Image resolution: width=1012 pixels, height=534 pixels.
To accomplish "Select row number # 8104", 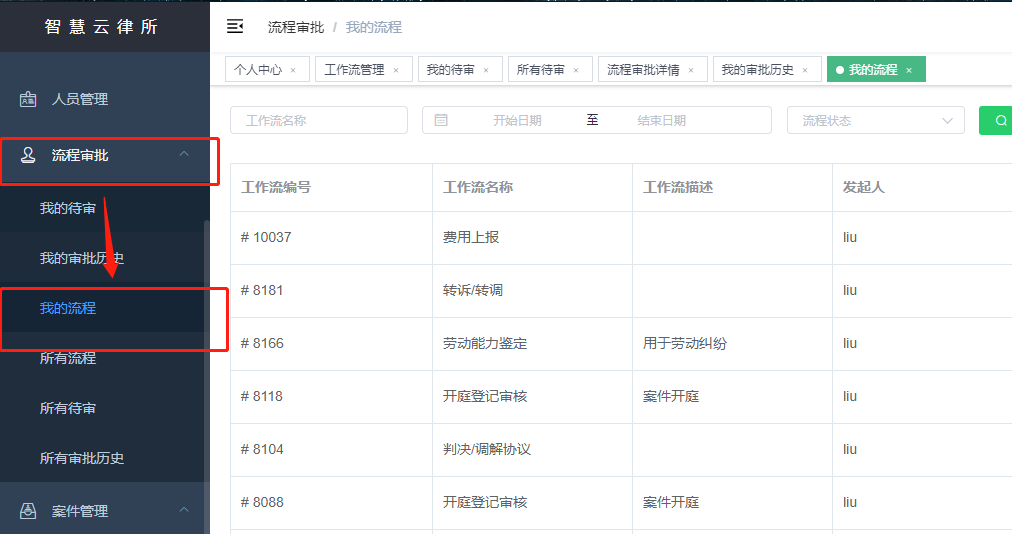I will pos(262,449).
